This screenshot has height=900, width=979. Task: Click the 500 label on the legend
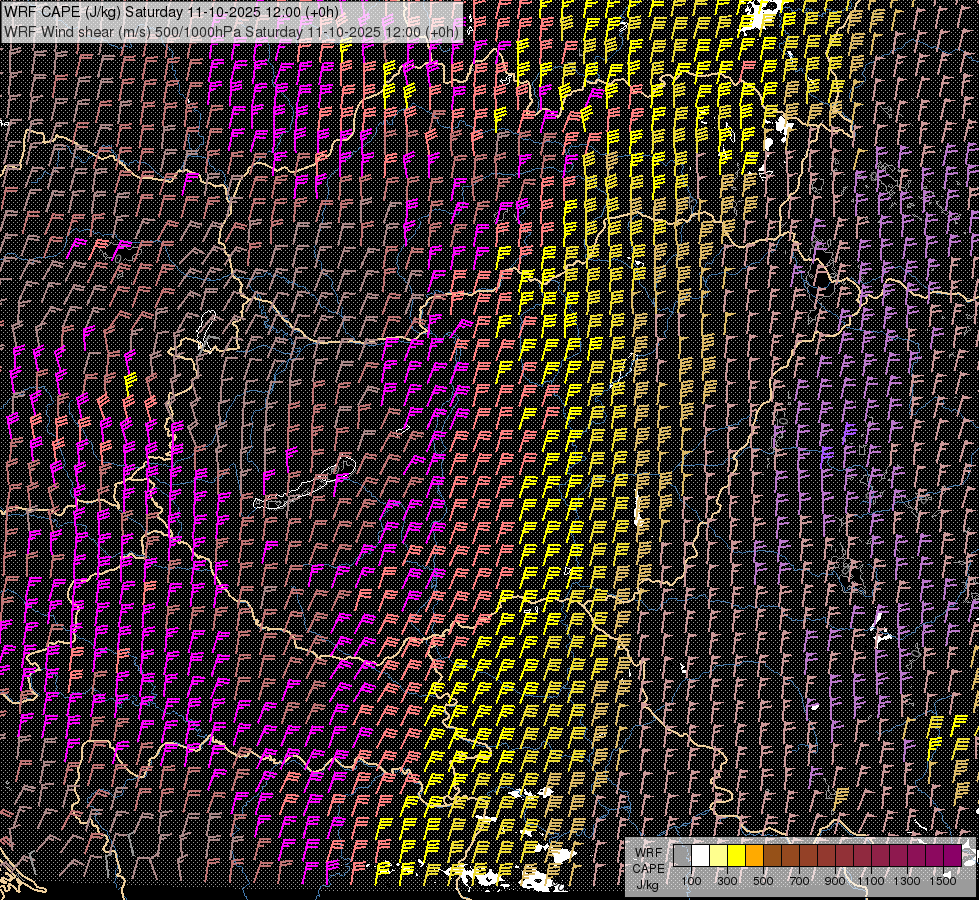[x=763, y=881]
